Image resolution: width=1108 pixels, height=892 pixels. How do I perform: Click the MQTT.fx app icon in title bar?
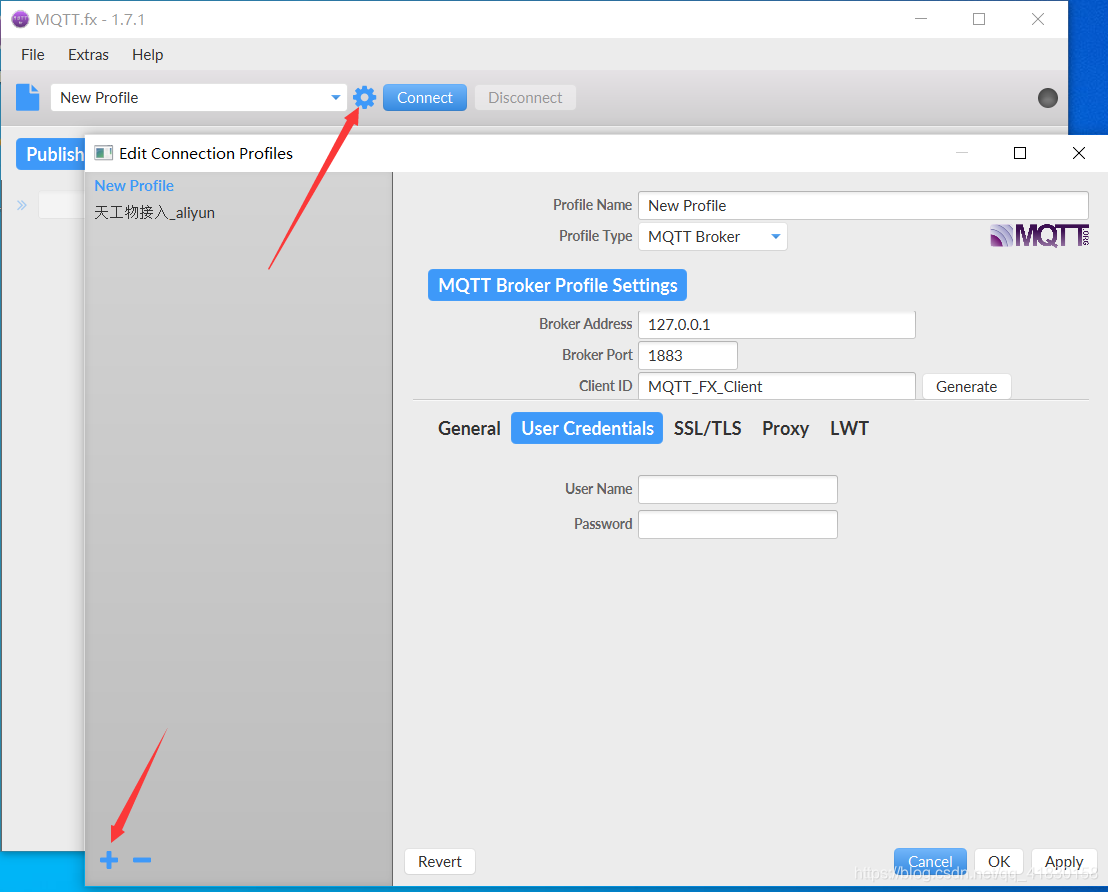(x=20, y=19)
